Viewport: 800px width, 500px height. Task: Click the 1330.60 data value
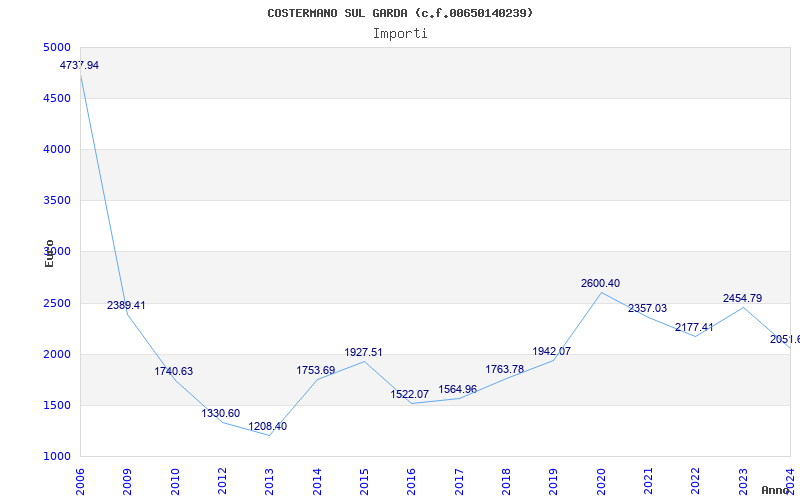(x=220, y=413)
